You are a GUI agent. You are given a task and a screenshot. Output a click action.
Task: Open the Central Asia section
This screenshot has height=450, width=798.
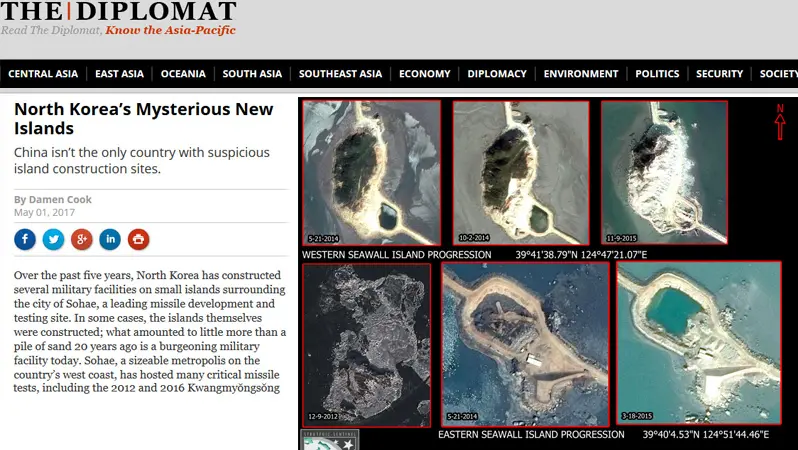point(43,74)
